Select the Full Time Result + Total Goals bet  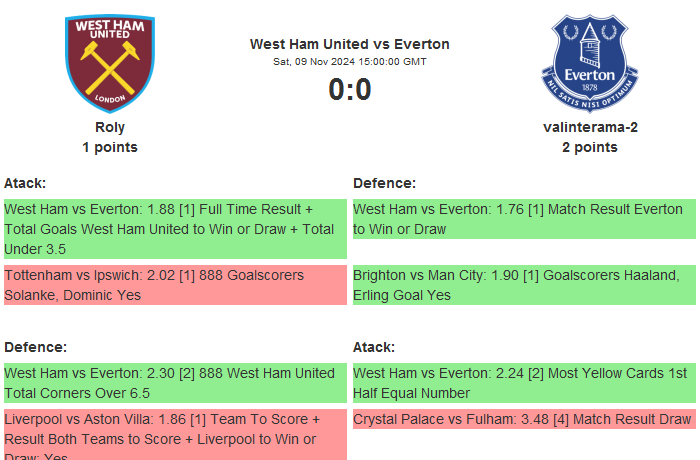[174, 229]
